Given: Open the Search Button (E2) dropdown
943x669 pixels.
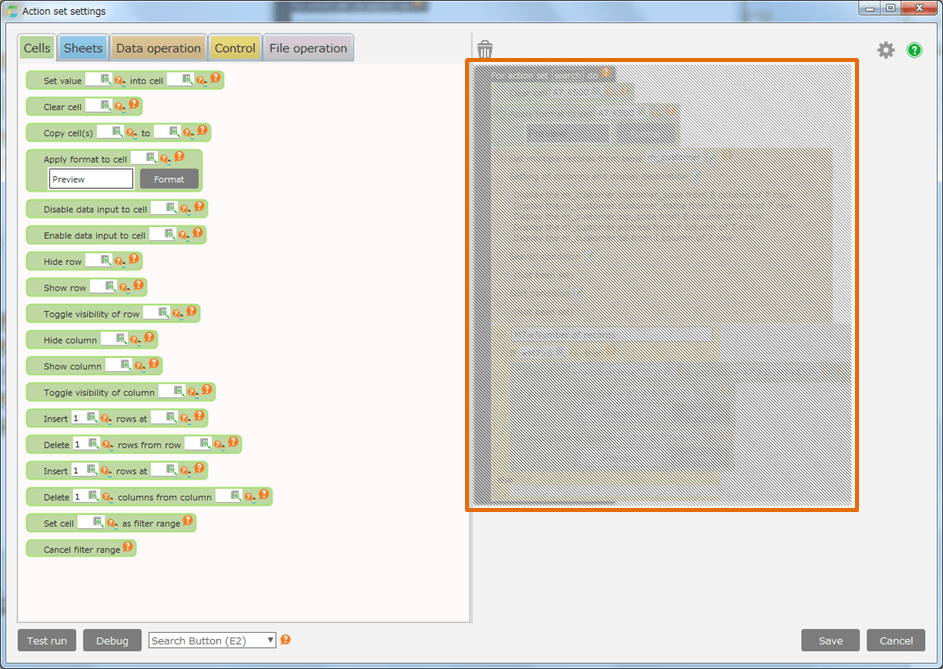Looking at the screenshot, I should tap(212, 640).
